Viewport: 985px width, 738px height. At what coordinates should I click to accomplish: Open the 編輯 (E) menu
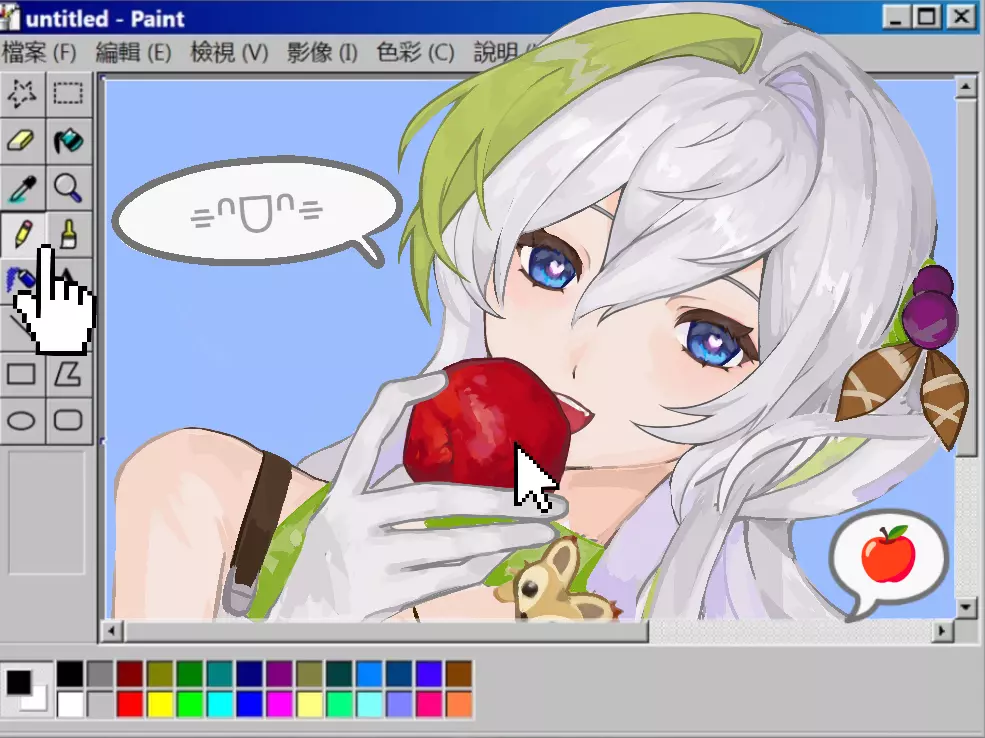133,53
